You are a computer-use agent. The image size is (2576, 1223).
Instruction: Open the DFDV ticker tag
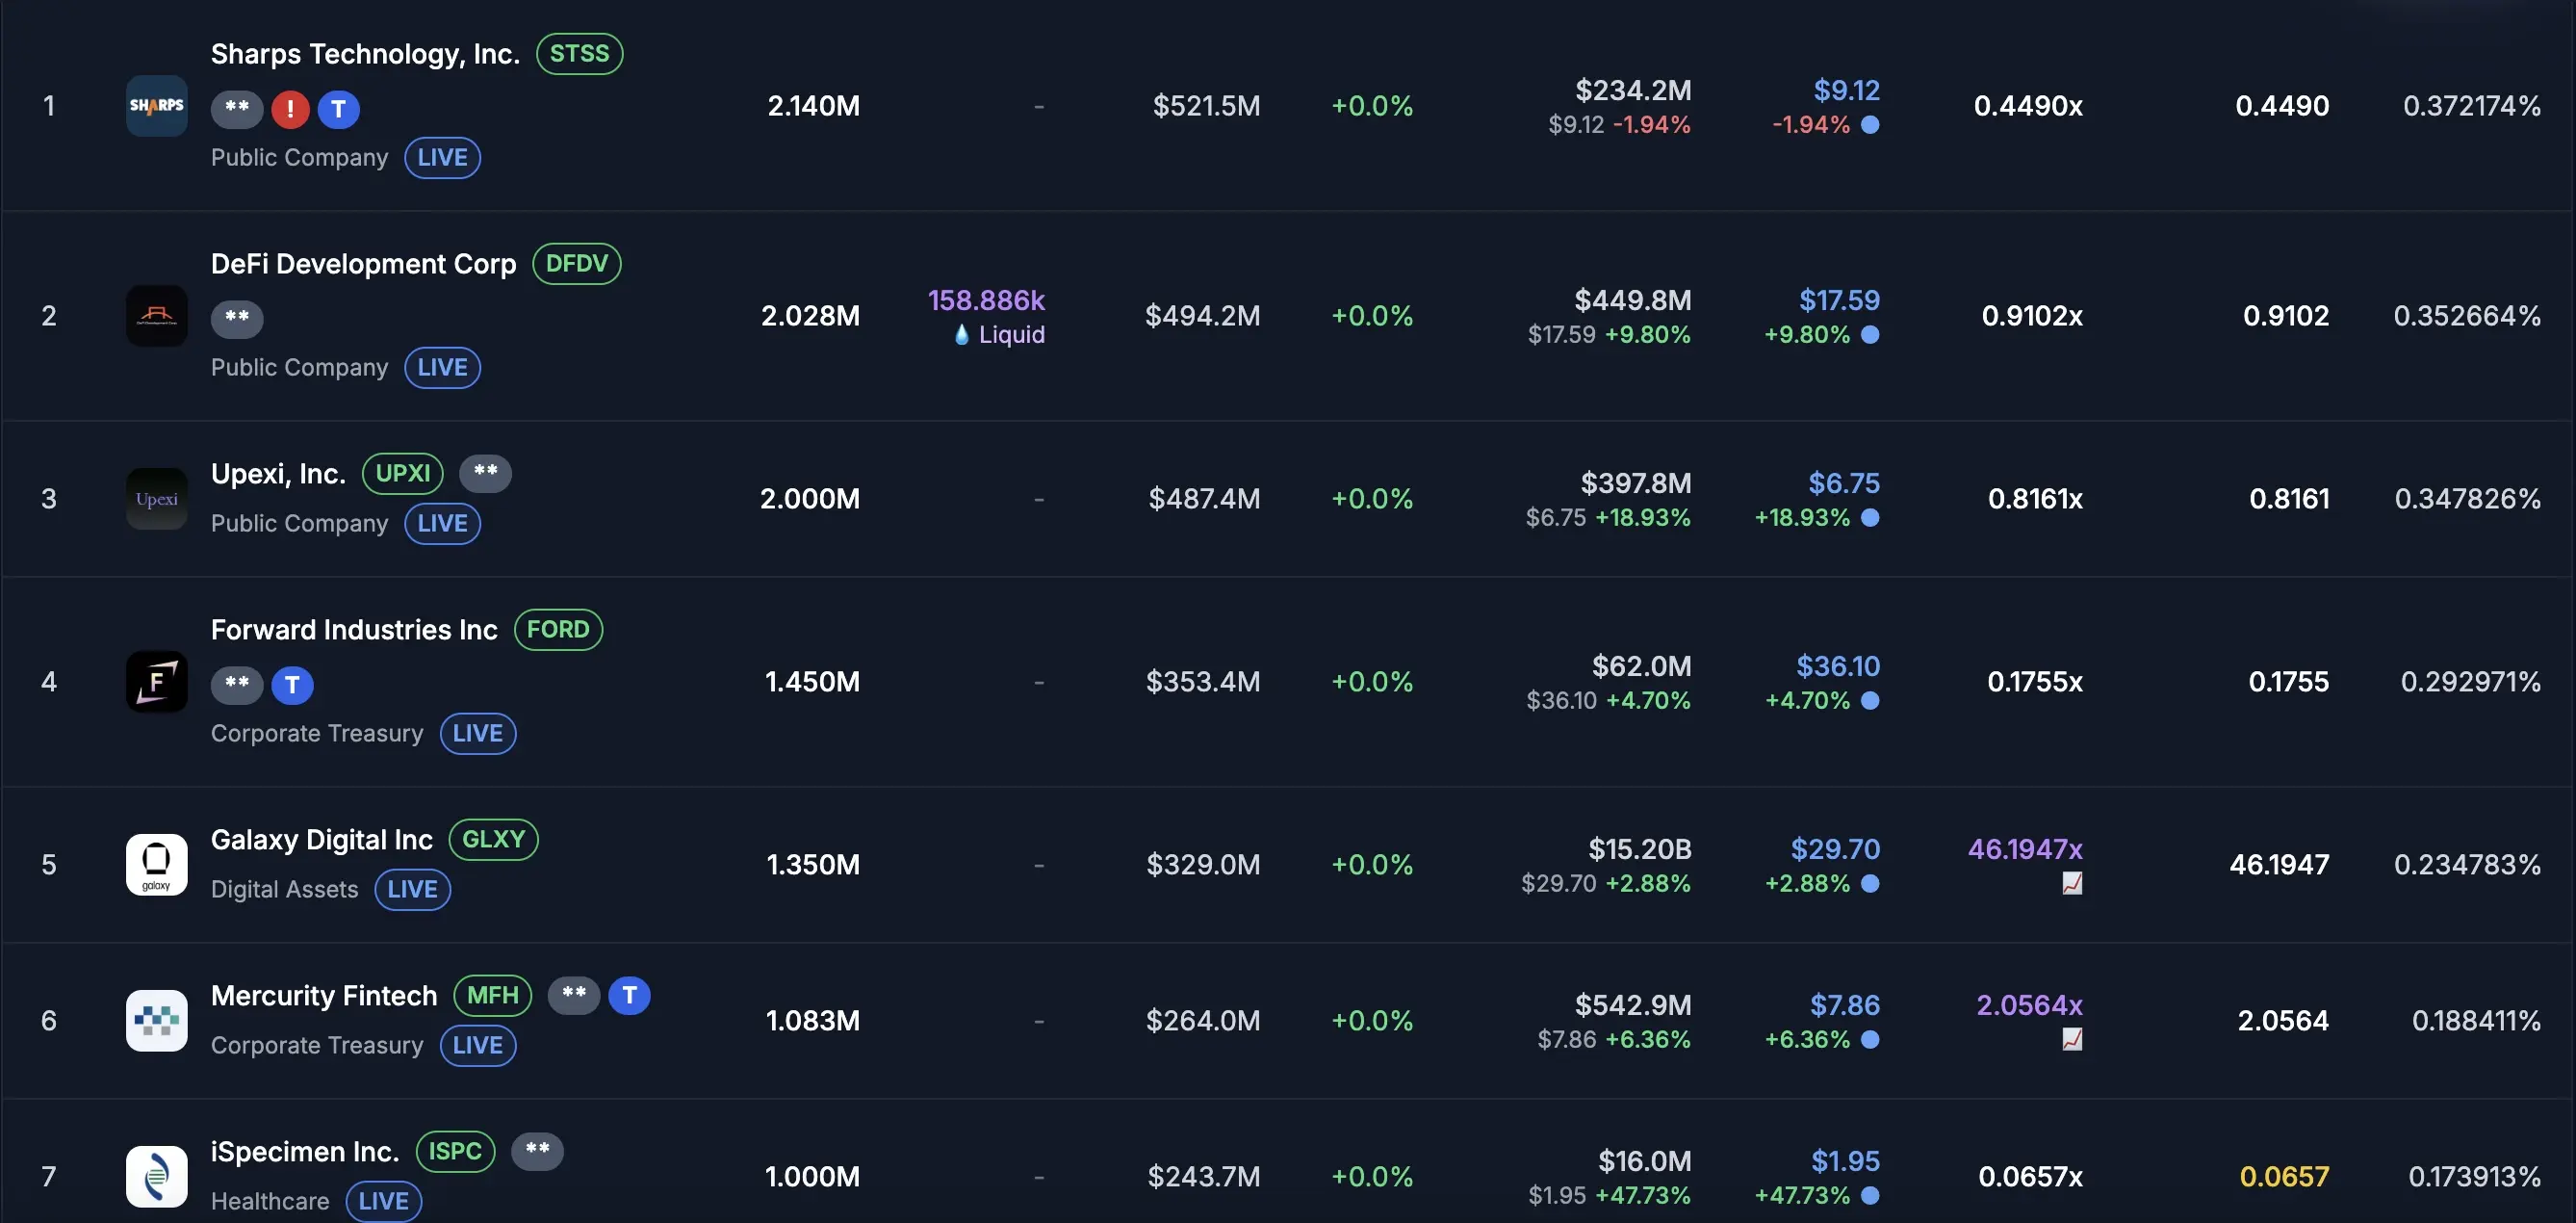[x=576, y=264]
